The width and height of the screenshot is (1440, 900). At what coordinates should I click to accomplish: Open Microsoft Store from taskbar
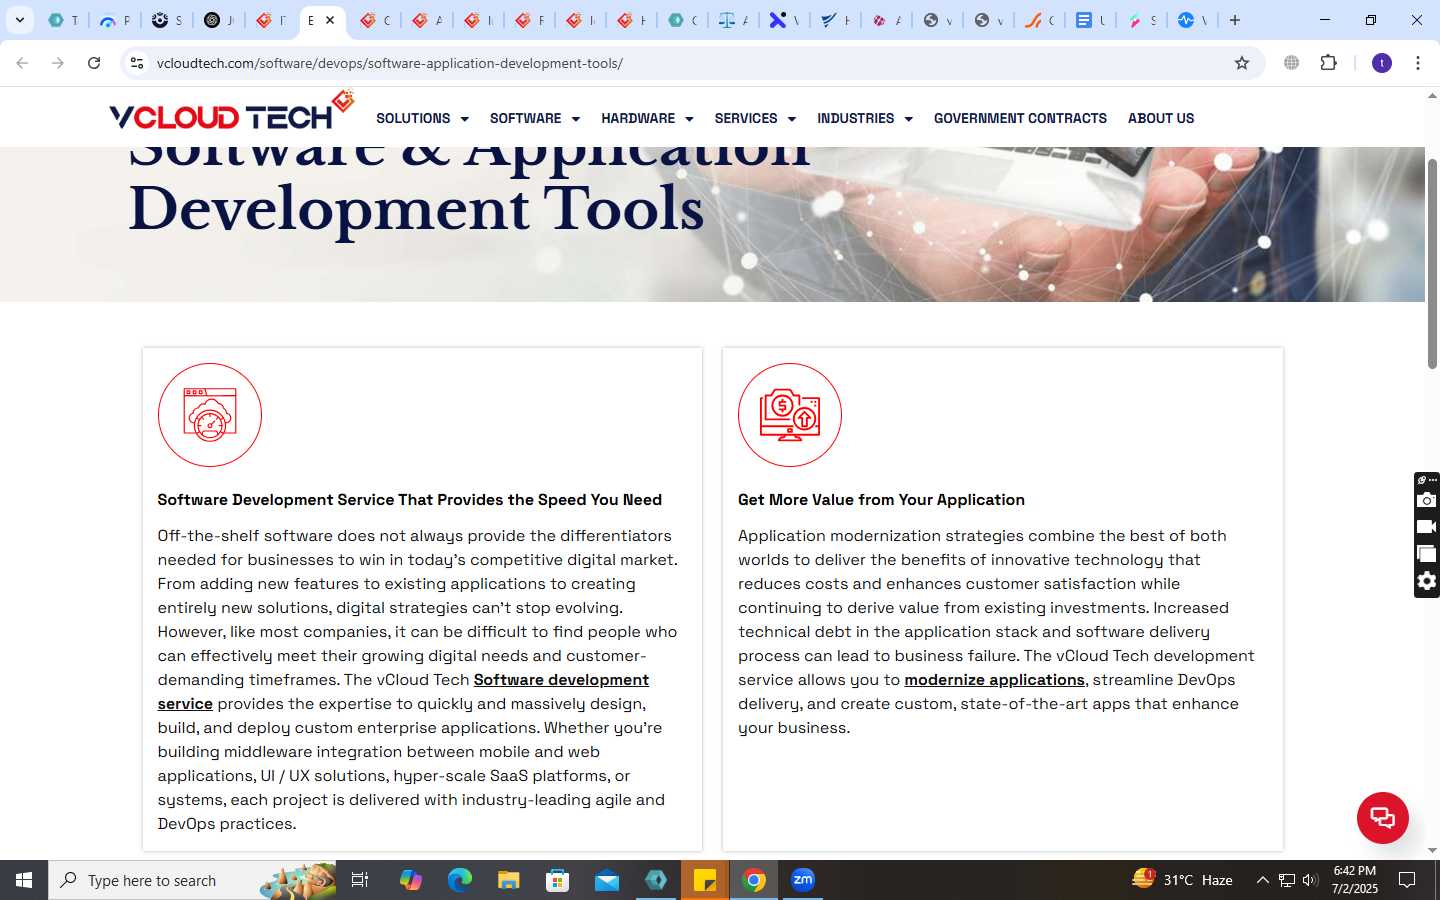(557, 880)
